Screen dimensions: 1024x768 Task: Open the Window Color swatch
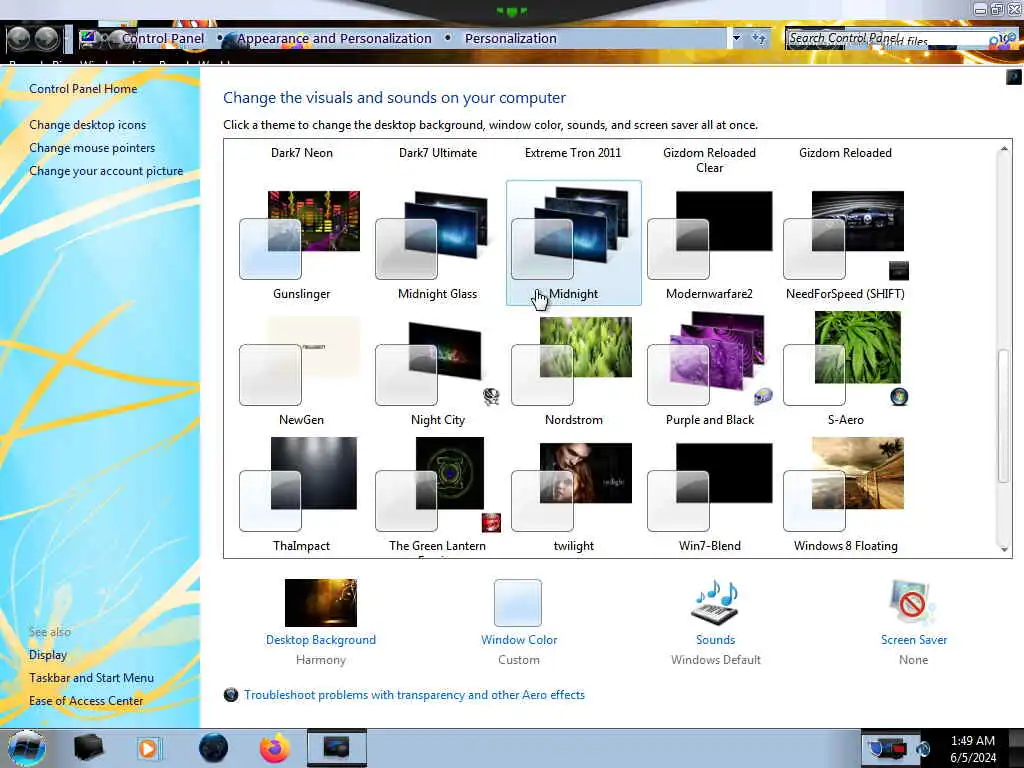518,603
